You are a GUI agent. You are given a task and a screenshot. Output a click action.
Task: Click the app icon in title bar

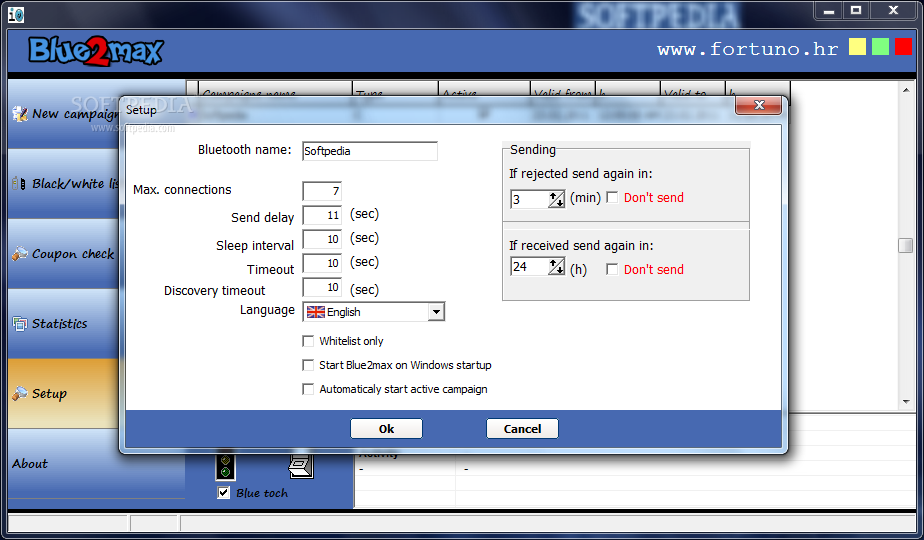tap(16, 14)
